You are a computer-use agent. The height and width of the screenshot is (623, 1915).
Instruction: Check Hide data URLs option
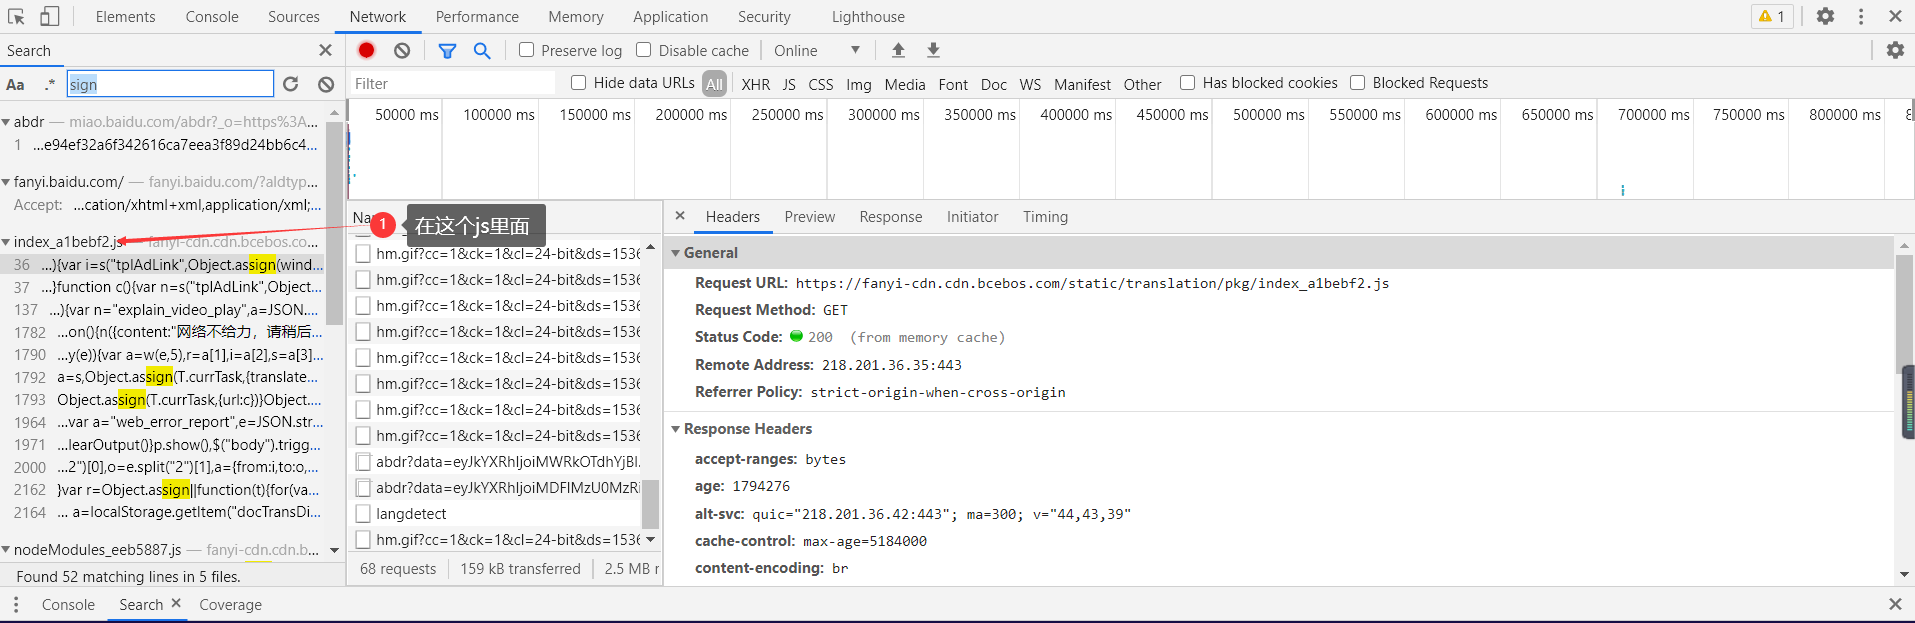click(578, 82)
